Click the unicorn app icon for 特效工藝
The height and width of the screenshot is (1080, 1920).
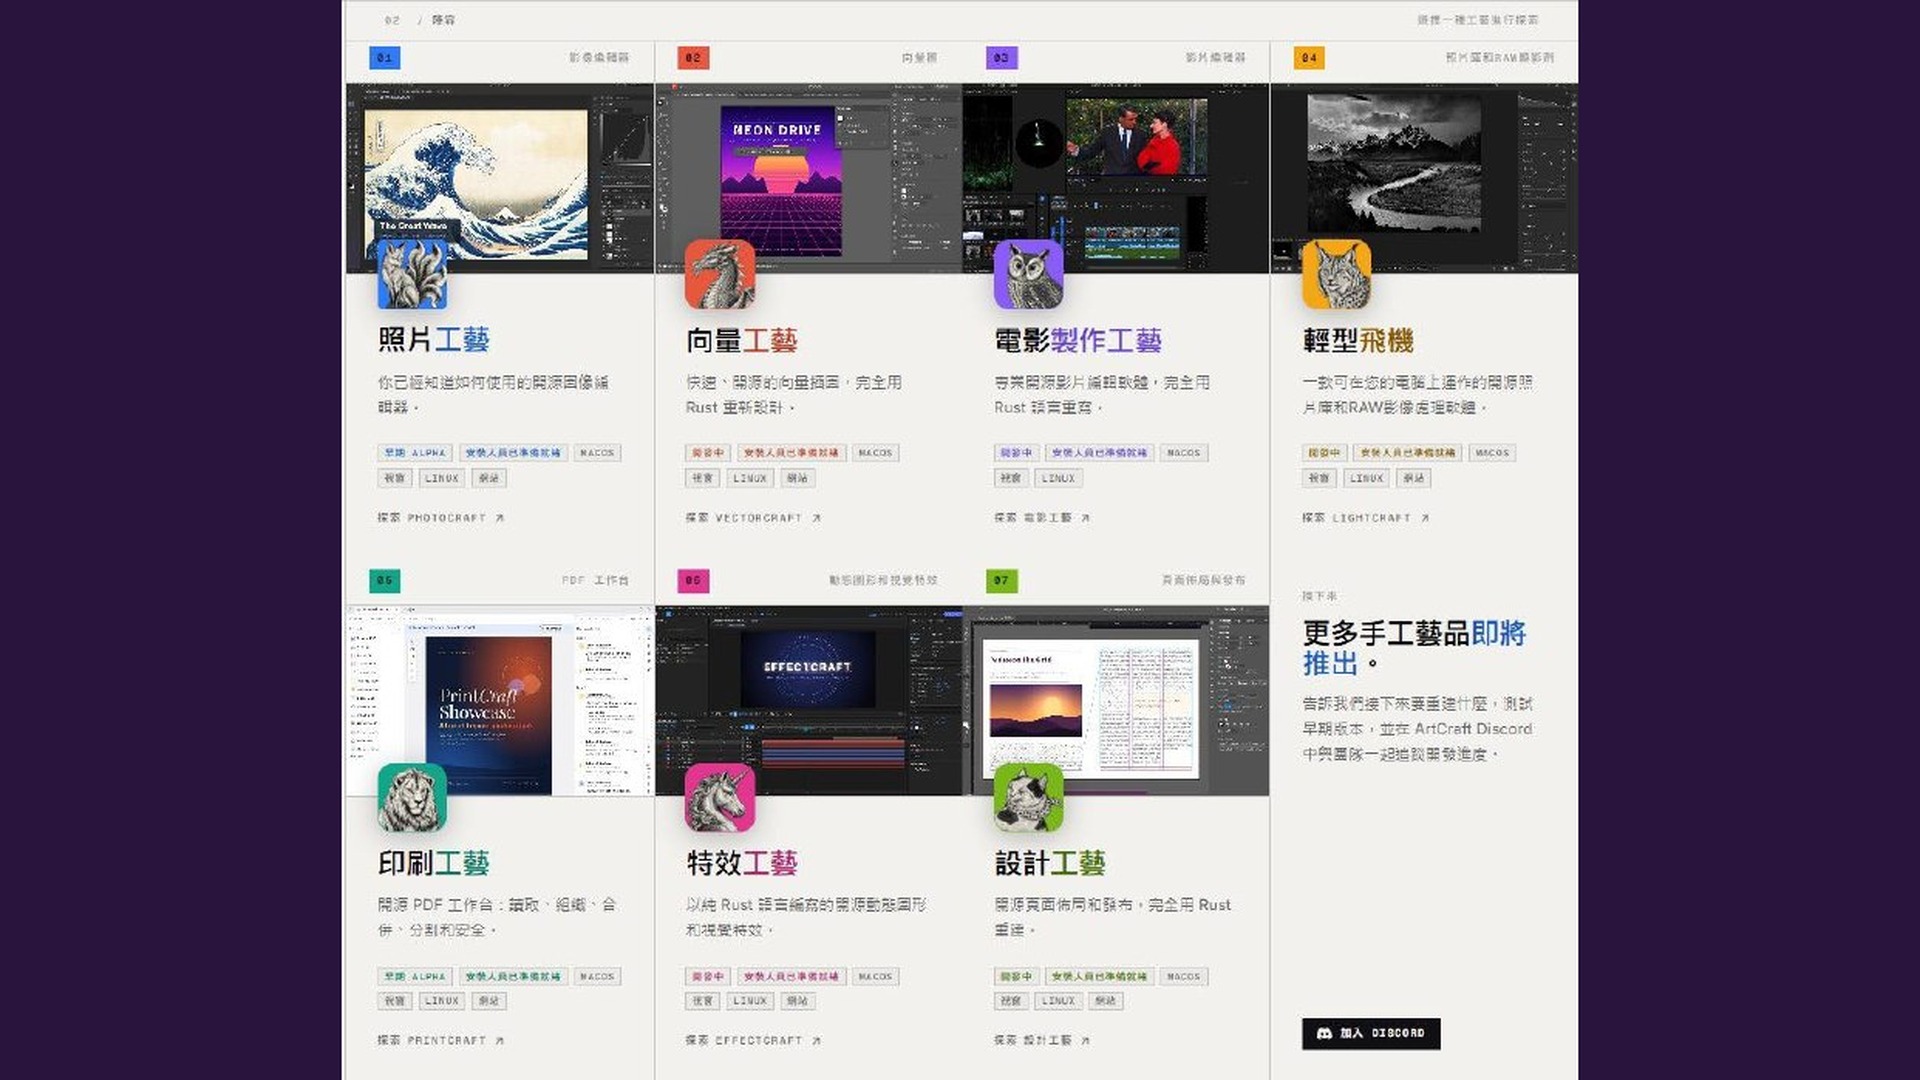(720, 798)
